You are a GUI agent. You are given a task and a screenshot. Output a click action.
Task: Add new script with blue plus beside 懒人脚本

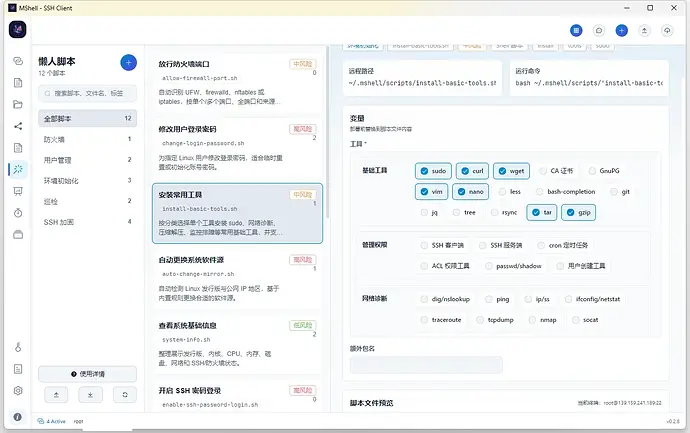(x=128, y=63)
